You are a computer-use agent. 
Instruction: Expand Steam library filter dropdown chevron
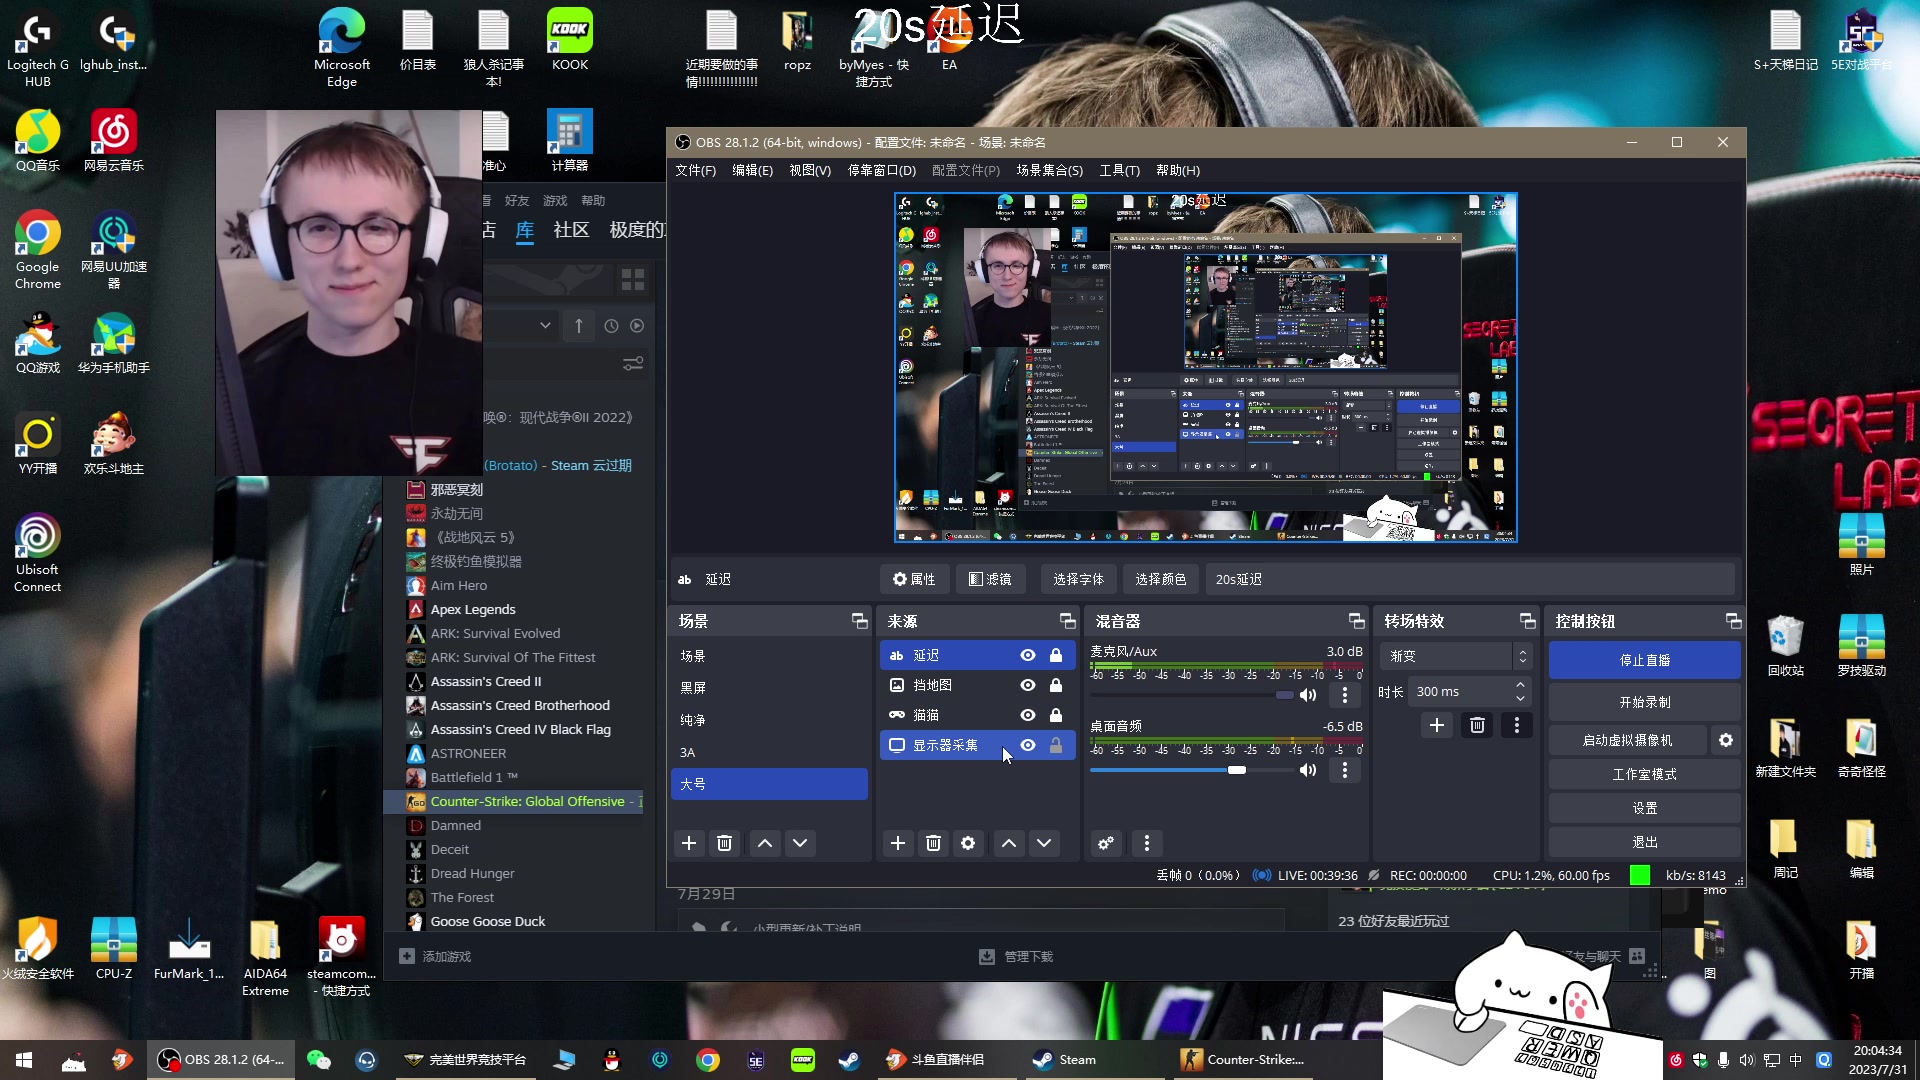click(x=545, y=325)
